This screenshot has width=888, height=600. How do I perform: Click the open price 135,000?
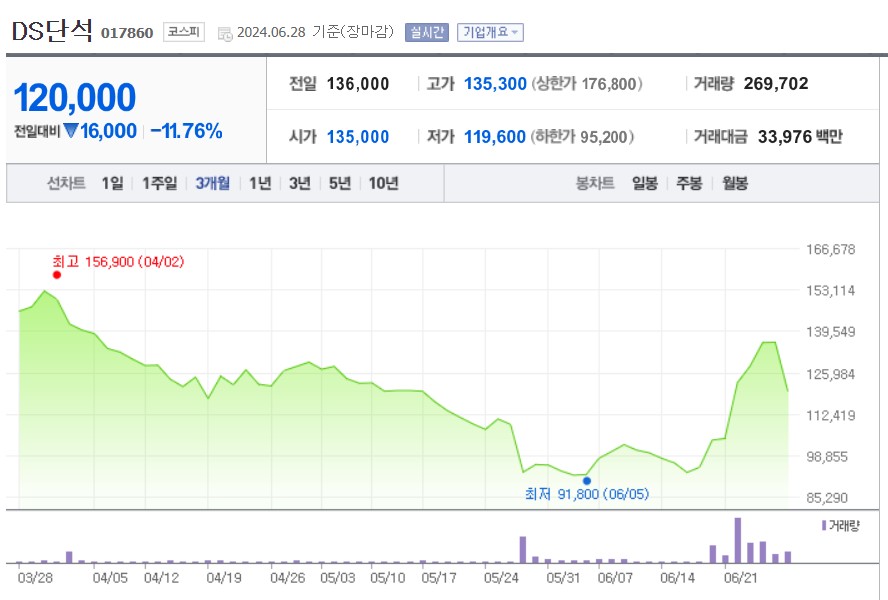coord(358,137)
